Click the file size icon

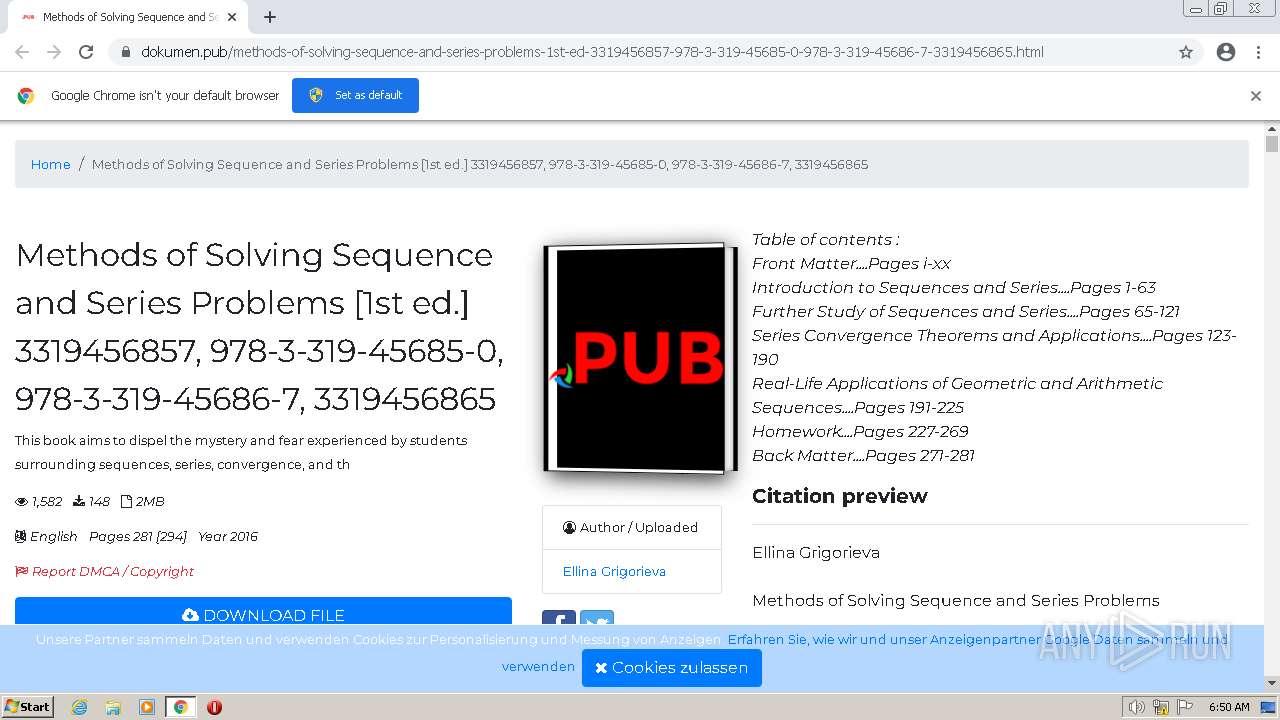point(126,501)
